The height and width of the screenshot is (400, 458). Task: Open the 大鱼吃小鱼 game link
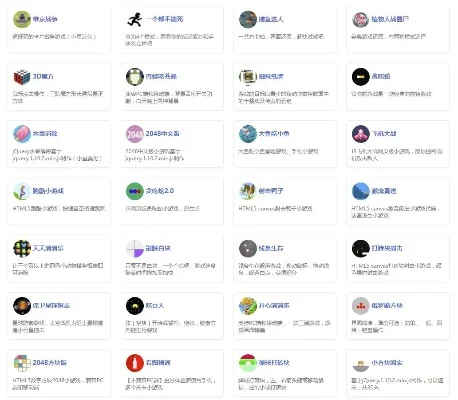[x=274, y=134]
